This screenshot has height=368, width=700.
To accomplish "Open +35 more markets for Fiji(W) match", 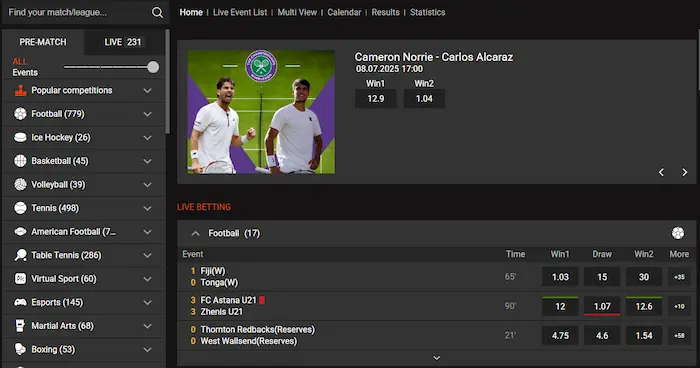I will 679,277.
